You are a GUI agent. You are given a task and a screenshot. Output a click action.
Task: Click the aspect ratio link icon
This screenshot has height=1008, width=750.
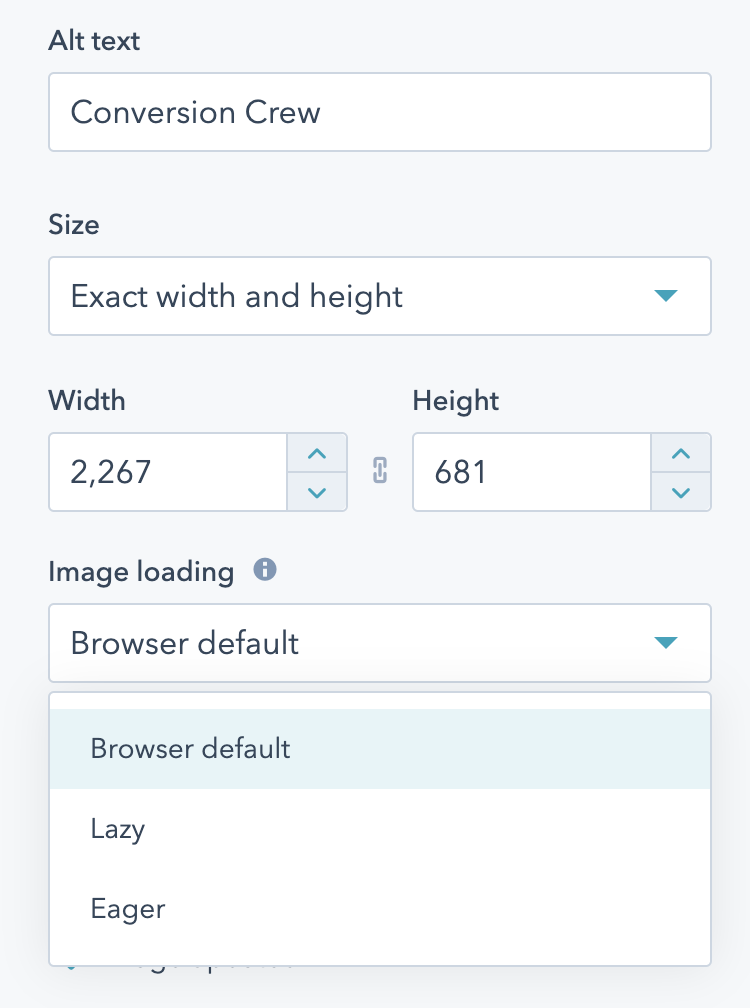pos(380,472)
